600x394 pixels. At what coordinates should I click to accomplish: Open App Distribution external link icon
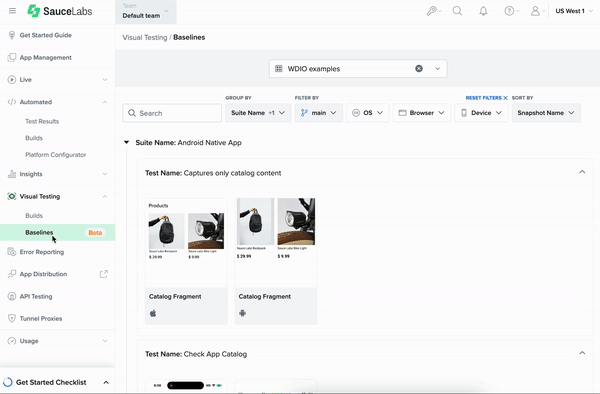(104, 274)
